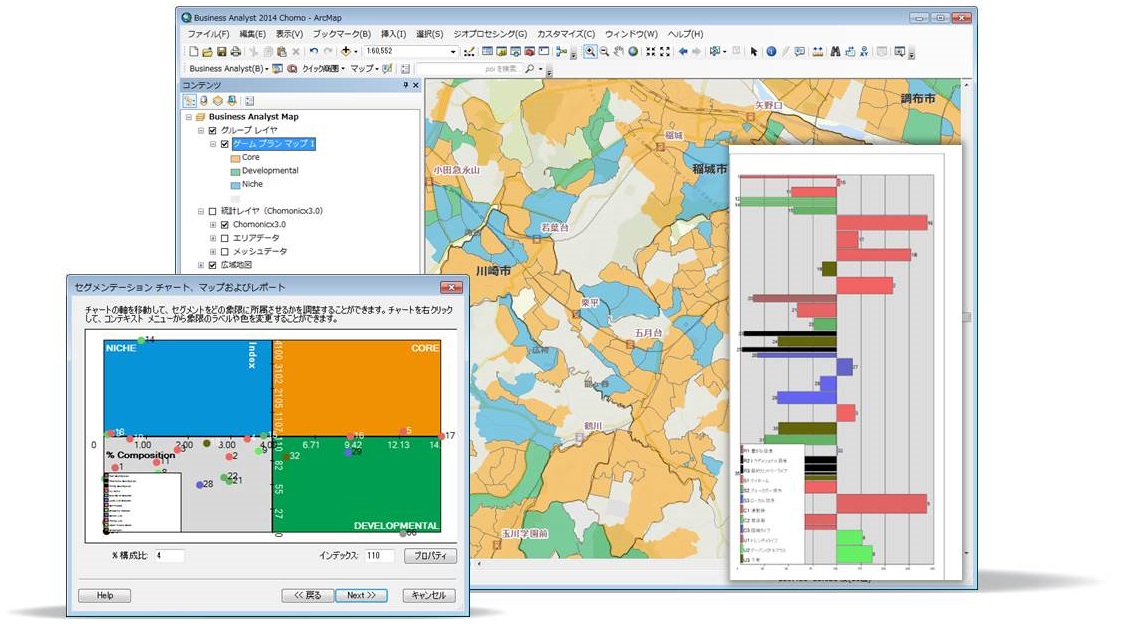Expand the エリアデータ tree node
This screenshot has width=1121, height=628.
(213, 238)
